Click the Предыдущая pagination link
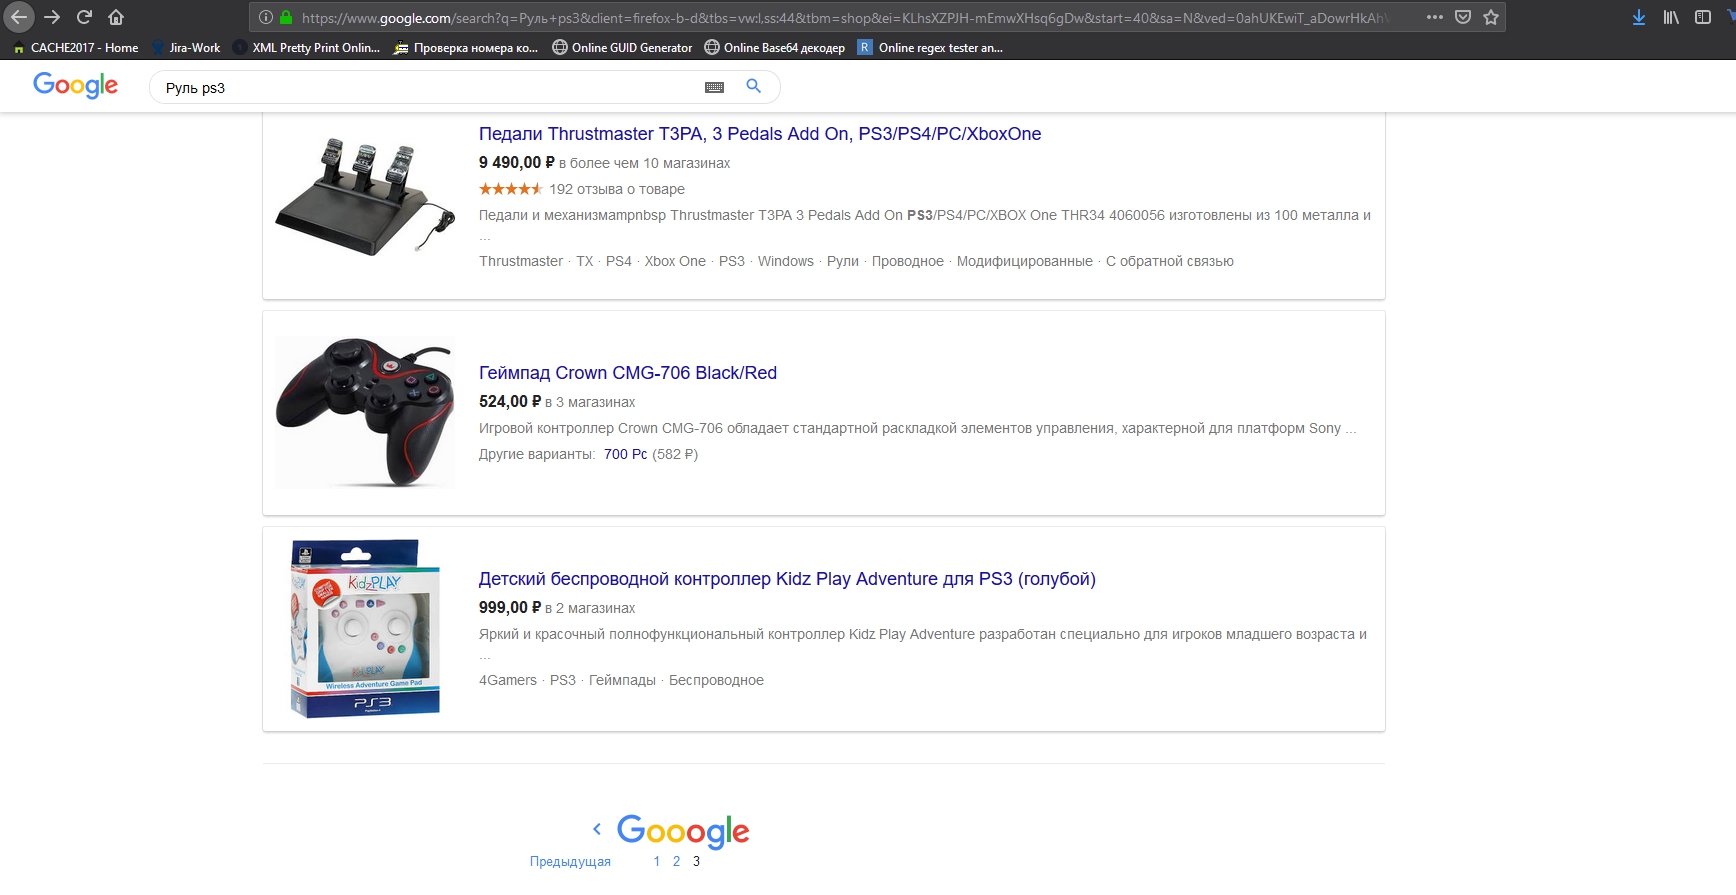This screenshot has width=1736, height=895. click(x=570, y=861)
